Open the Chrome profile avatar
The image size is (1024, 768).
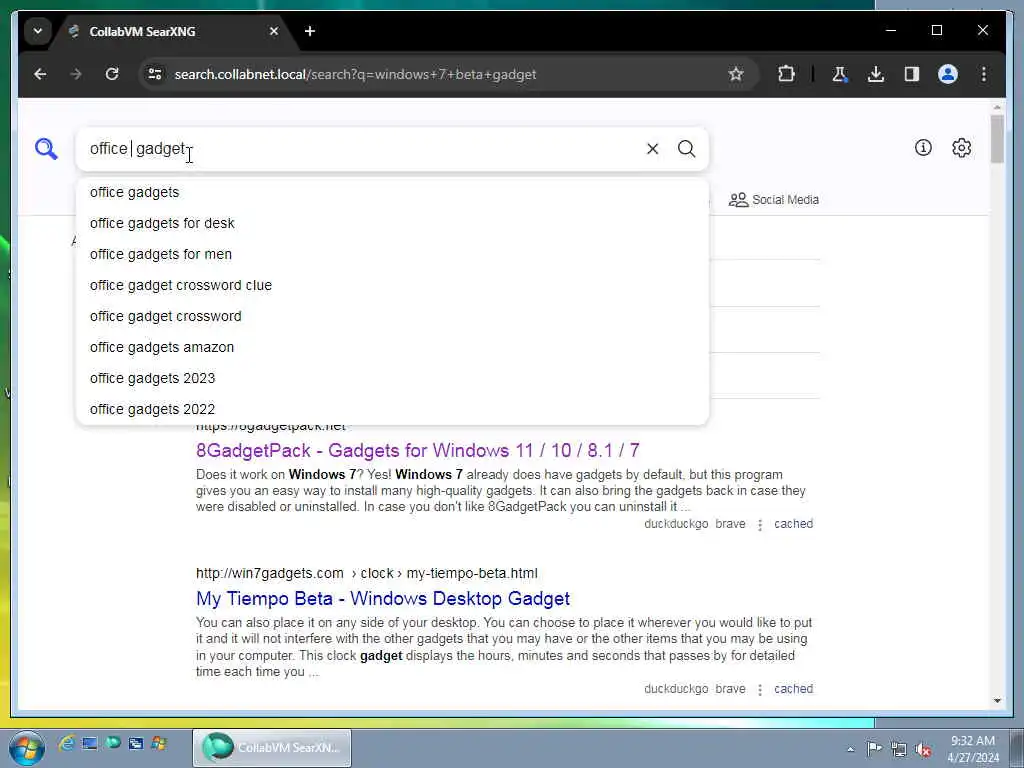pos(948,74)
